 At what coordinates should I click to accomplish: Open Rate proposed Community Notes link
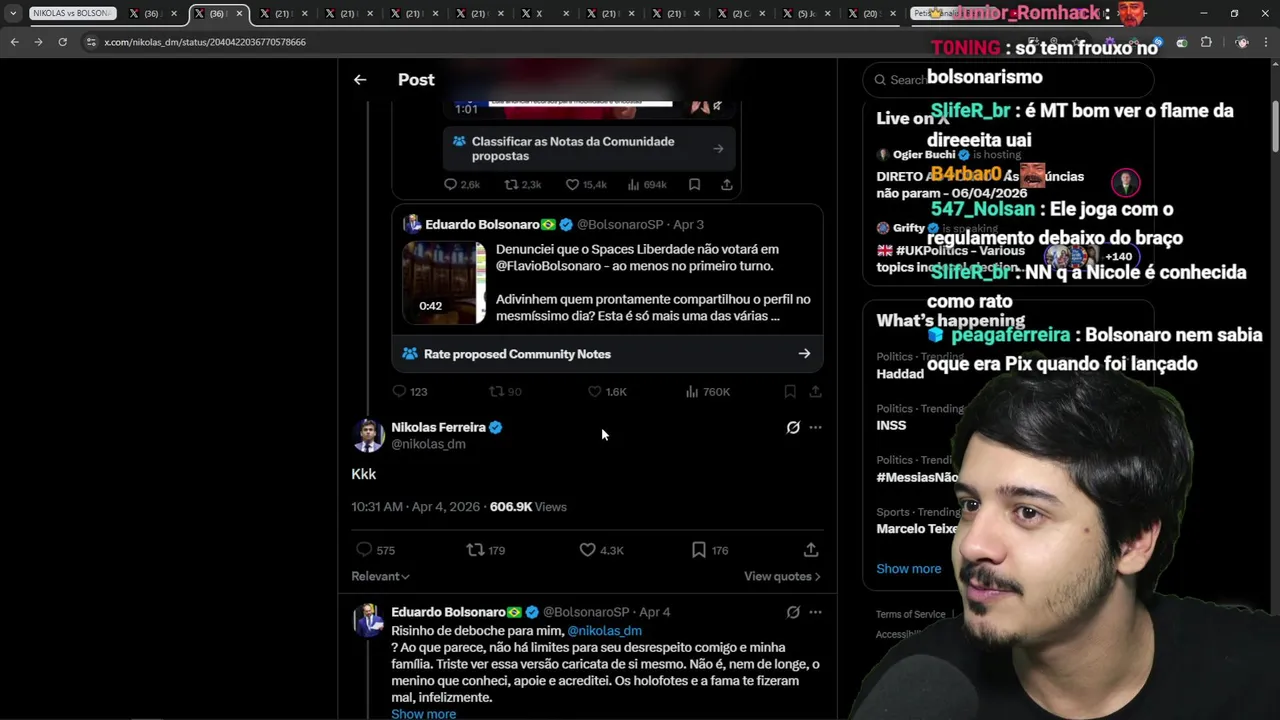[607, 354]
